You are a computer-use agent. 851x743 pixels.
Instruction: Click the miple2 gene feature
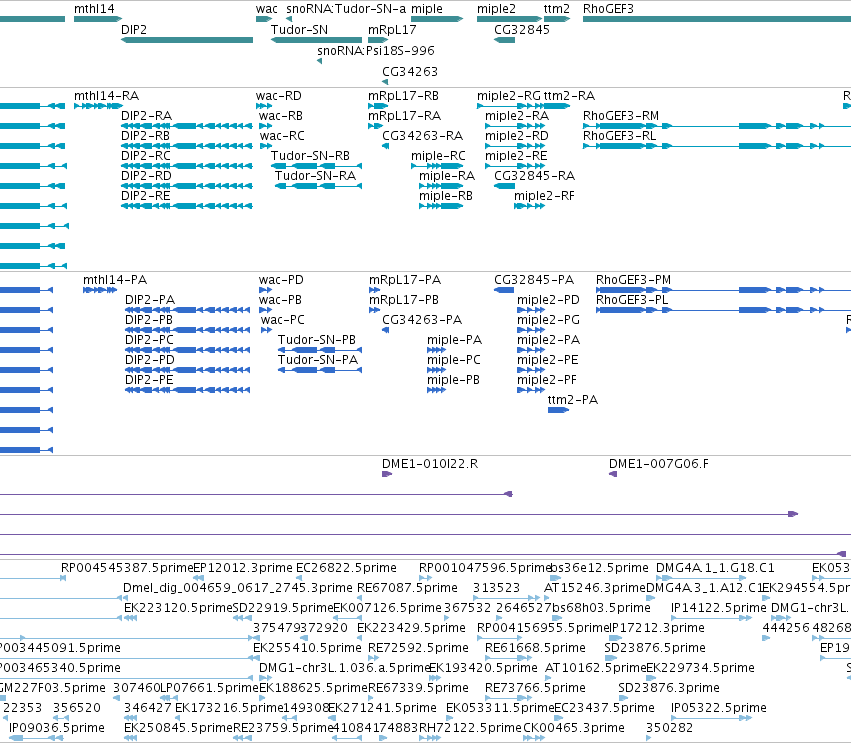coord(509,19)
